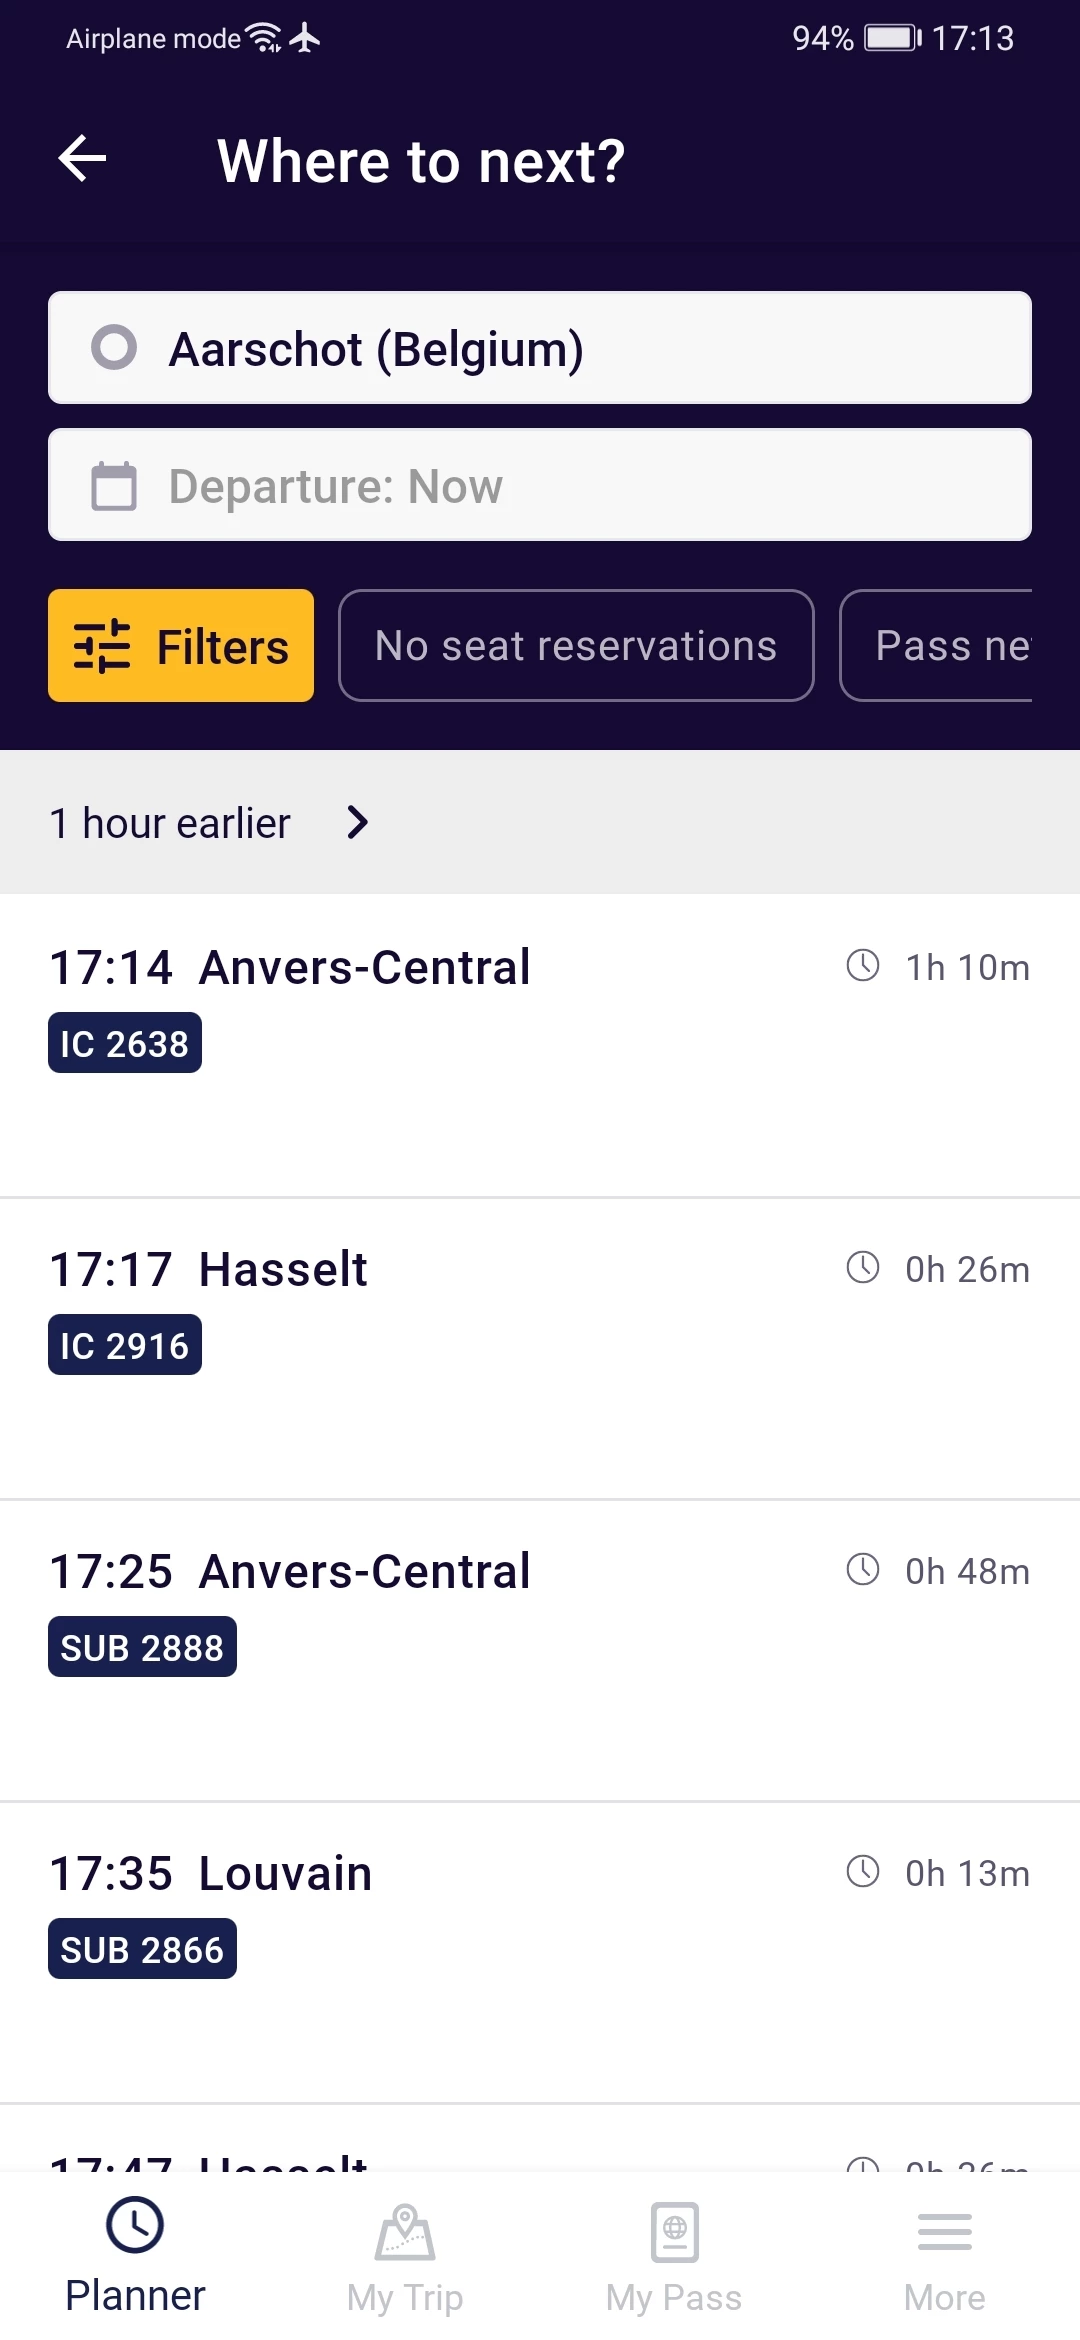Tap the SUB 2888 train badge
The height and width of the screenshot is (2340, 1080).
[x=142, y=1647]
